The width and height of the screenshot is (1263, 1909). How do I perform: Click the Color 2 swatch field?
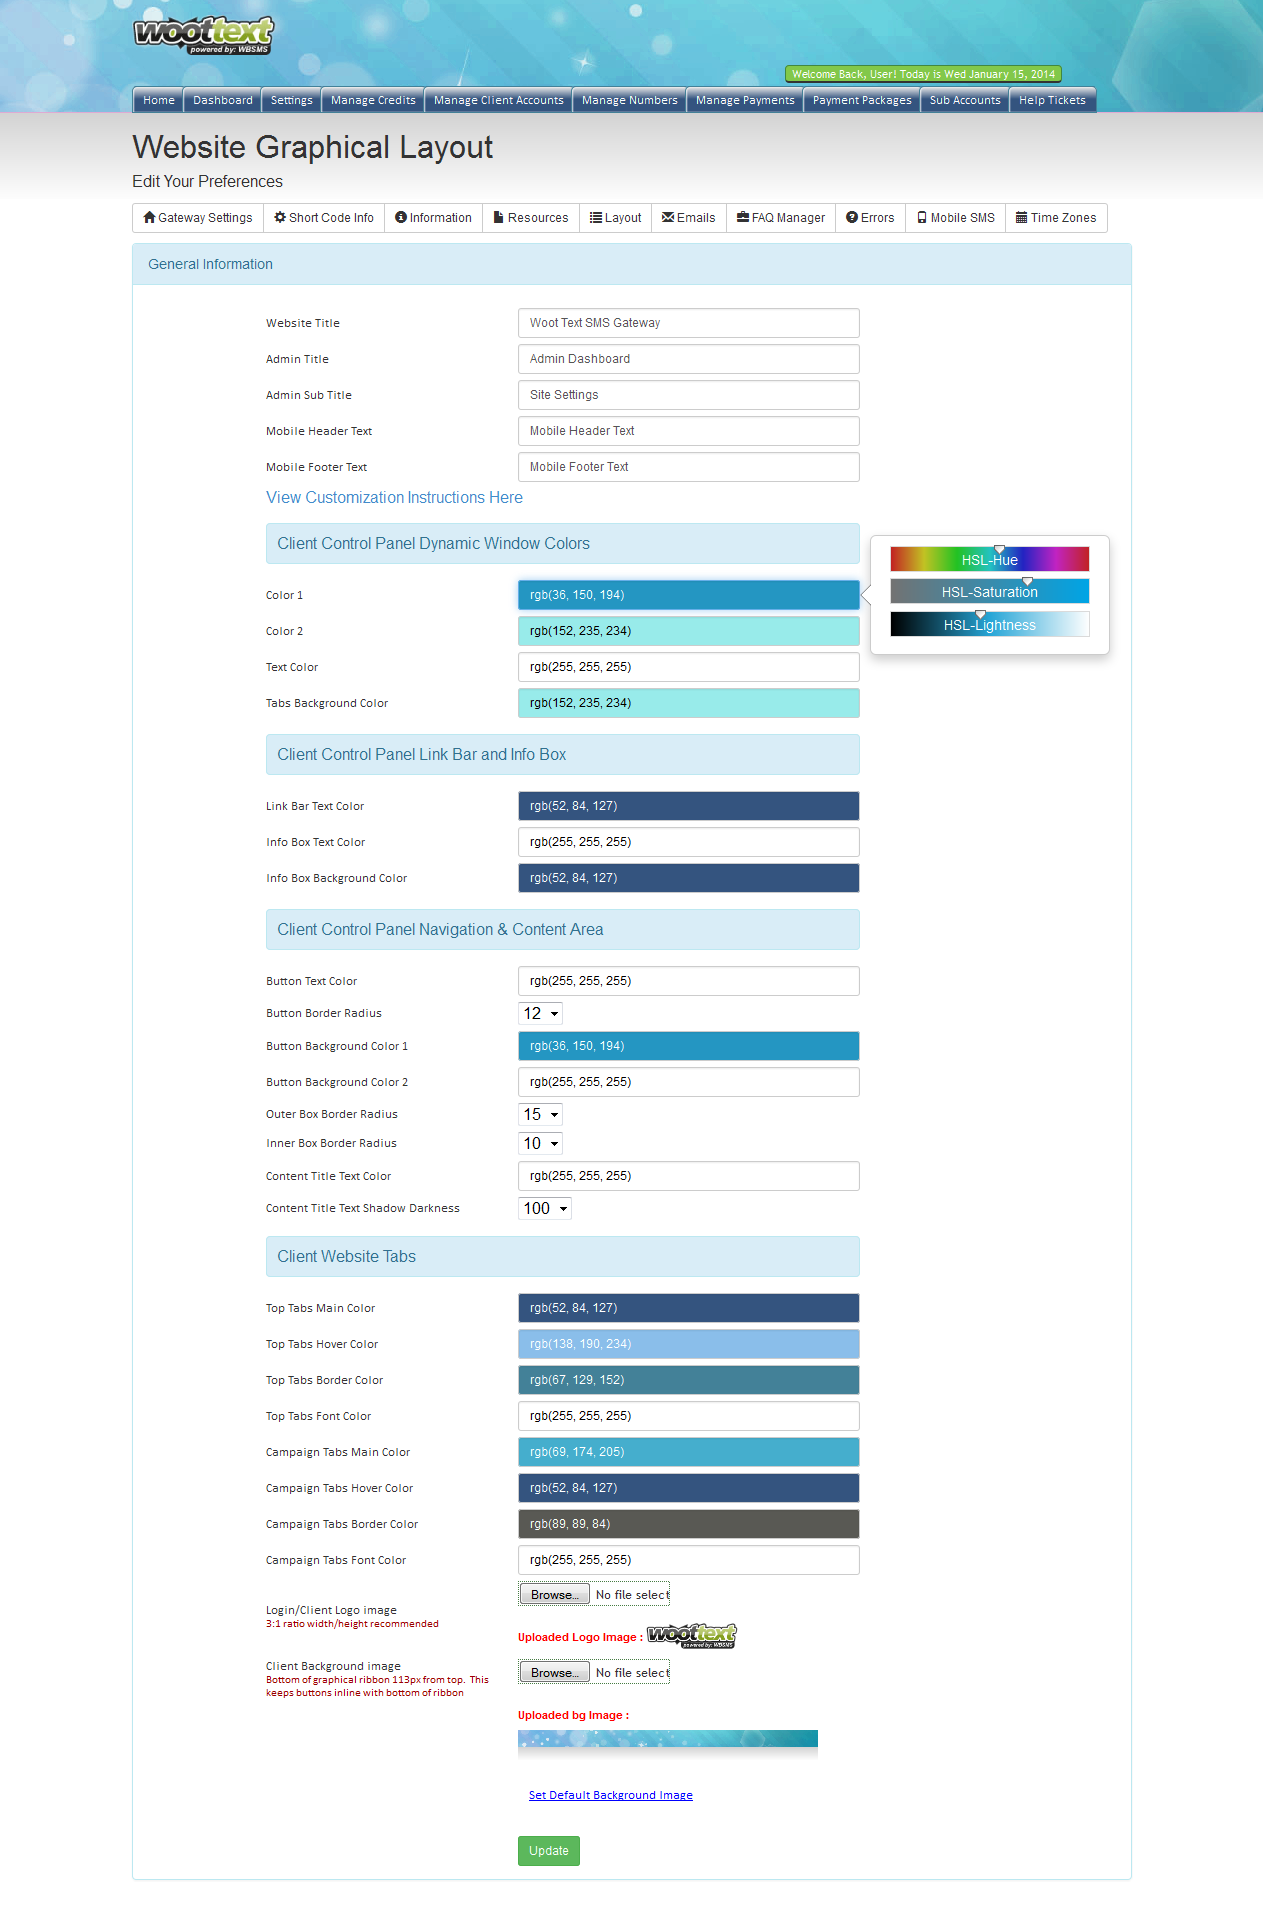pyautogui.click(x=689, y=631)
